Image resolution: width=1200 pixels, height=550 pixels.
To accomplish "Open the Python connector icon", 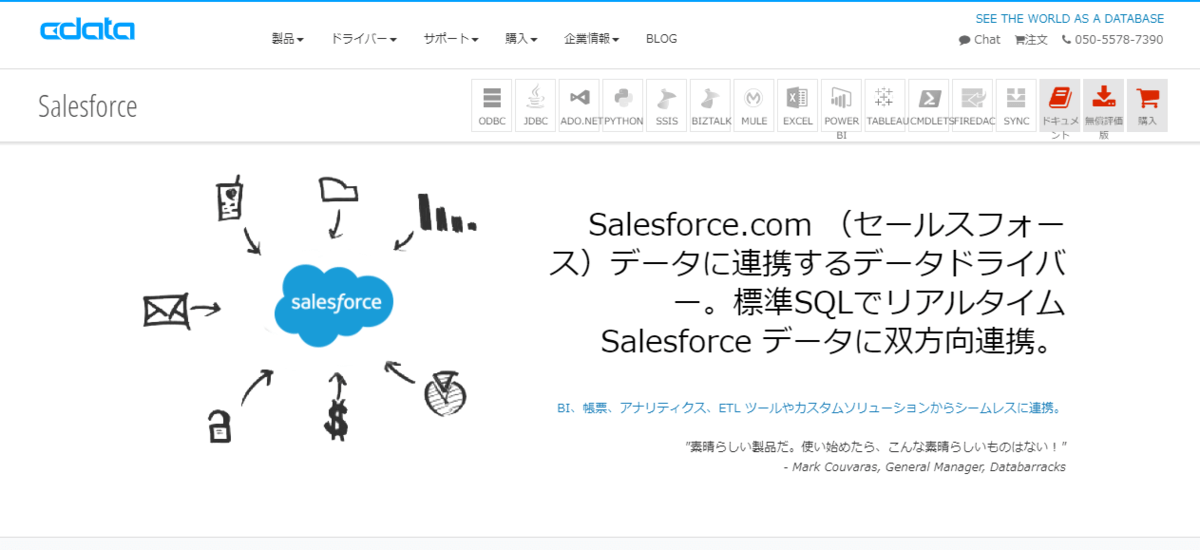I will tap(623, 105).
